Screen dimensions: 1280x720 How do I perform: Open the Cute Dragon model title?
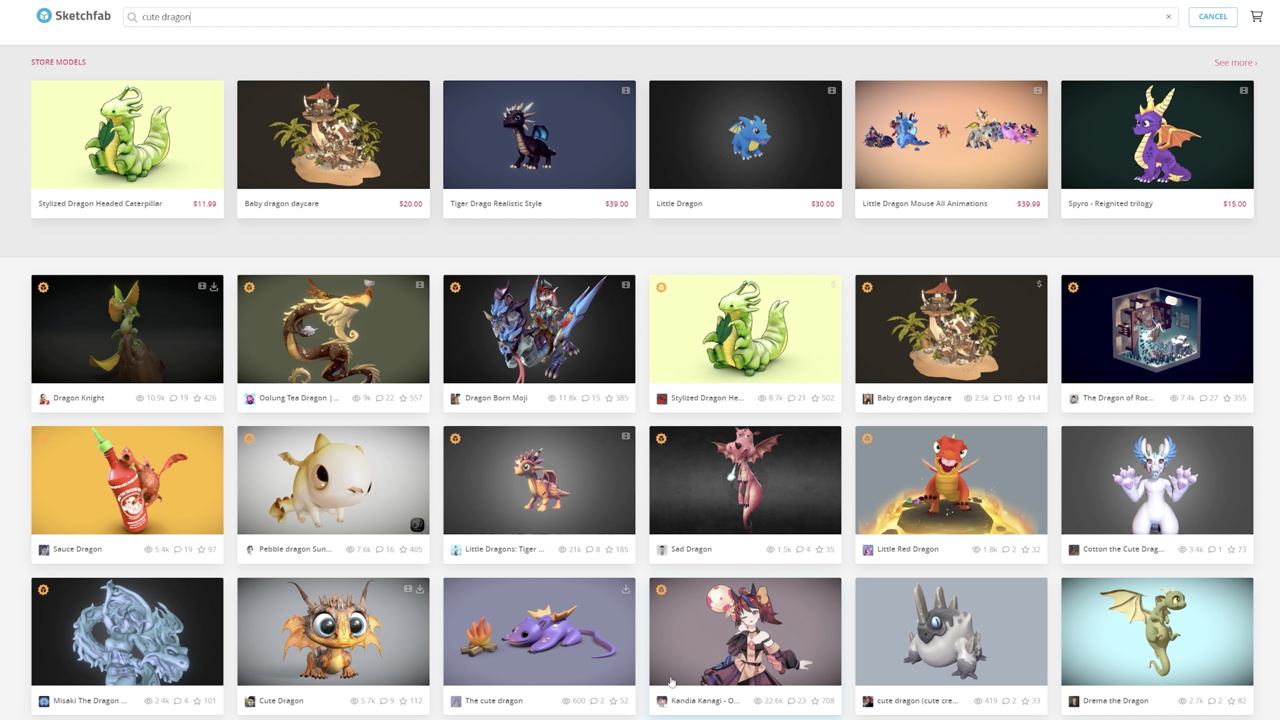point(281,701)
